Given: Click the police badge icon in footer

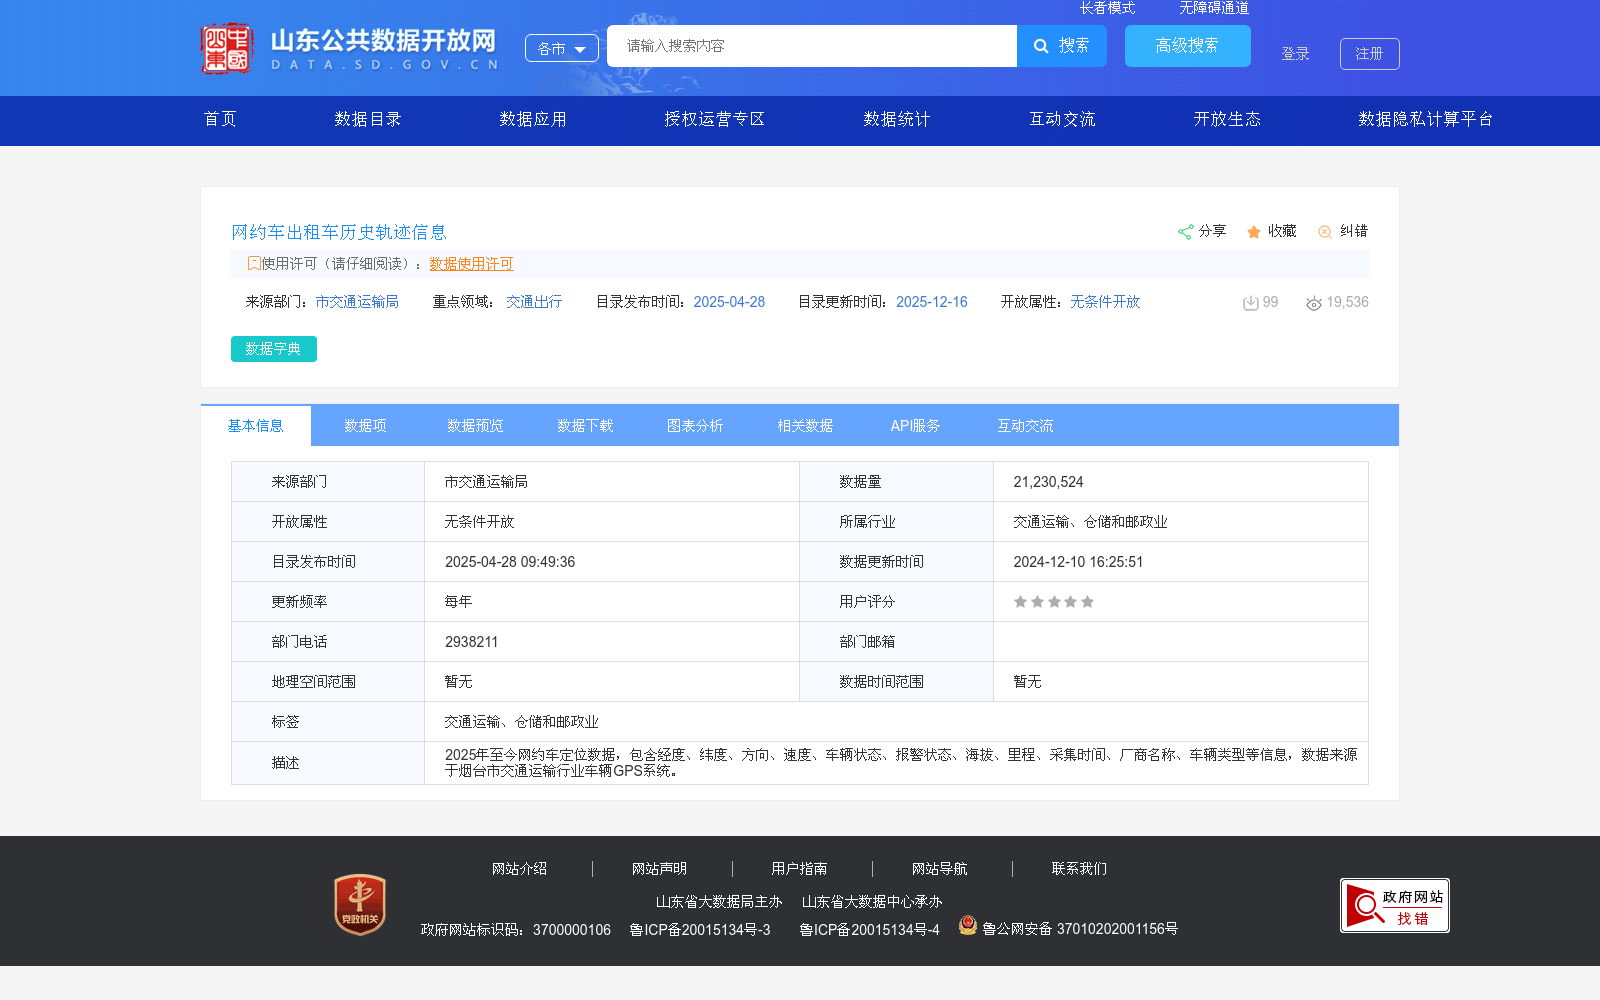Looking at the screenshot, I should 967,925.
